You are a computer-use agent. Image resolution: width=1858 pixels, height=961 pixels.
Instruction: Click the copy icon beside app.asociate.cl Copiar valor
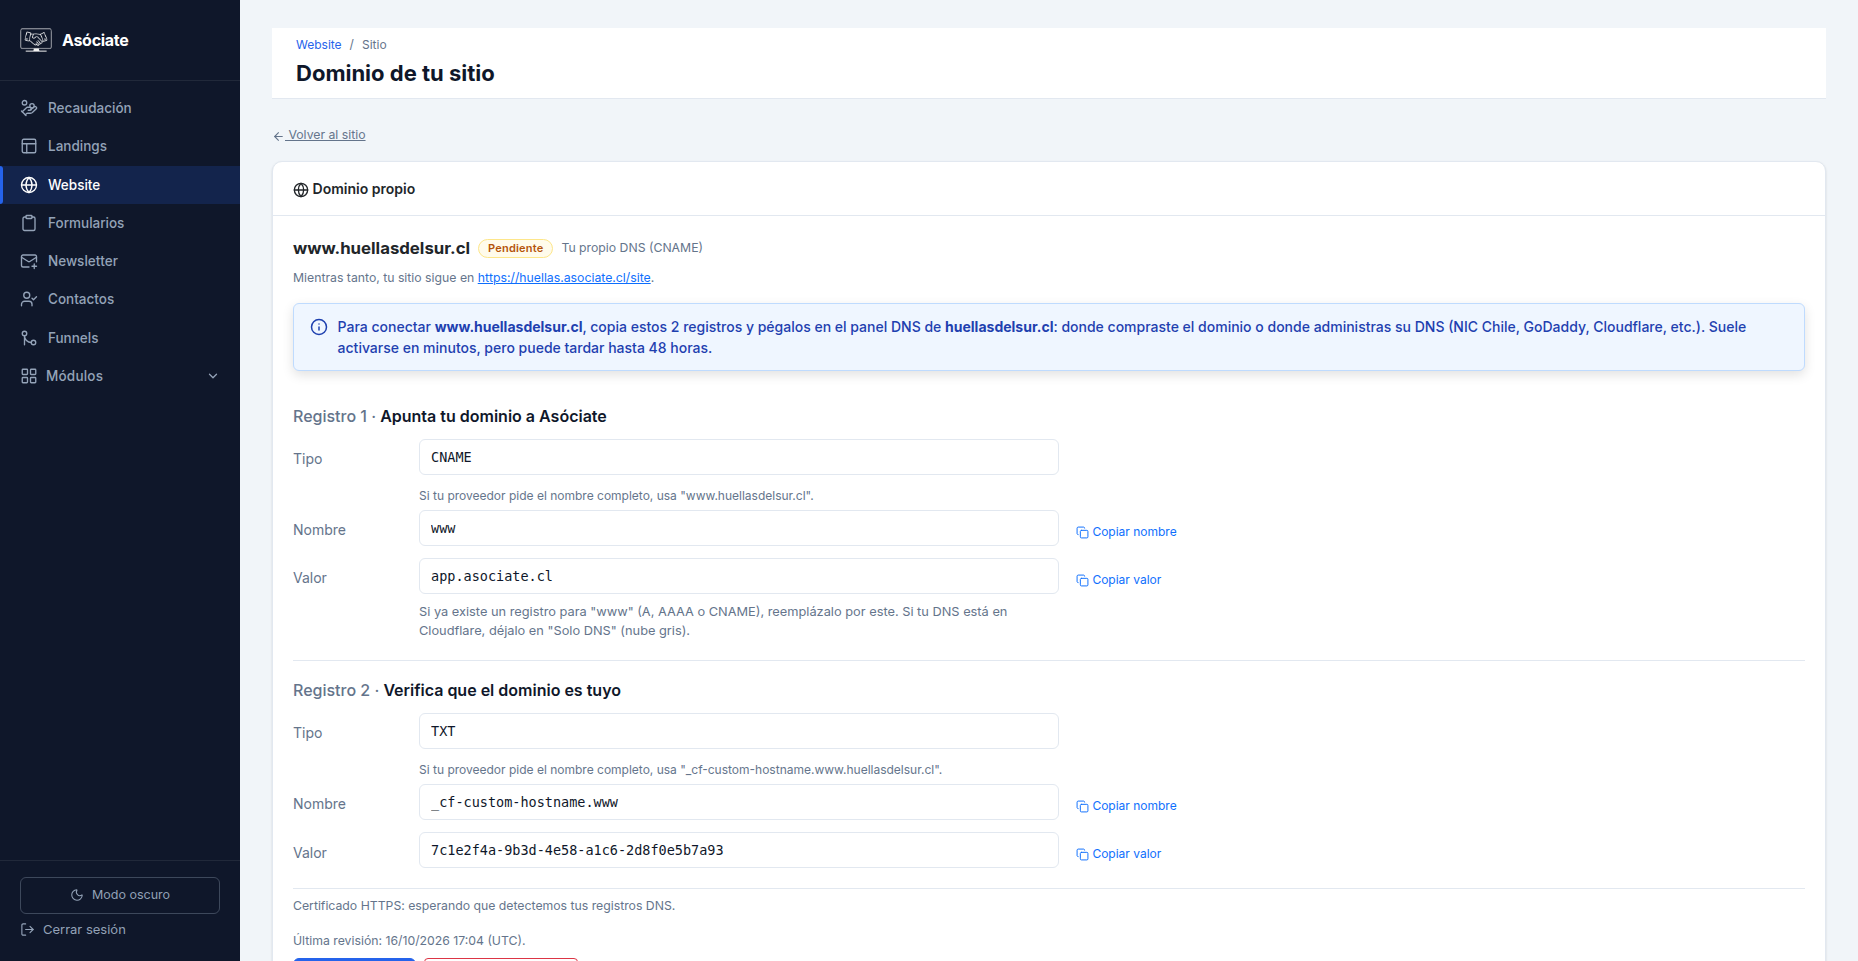[1082, 580]
